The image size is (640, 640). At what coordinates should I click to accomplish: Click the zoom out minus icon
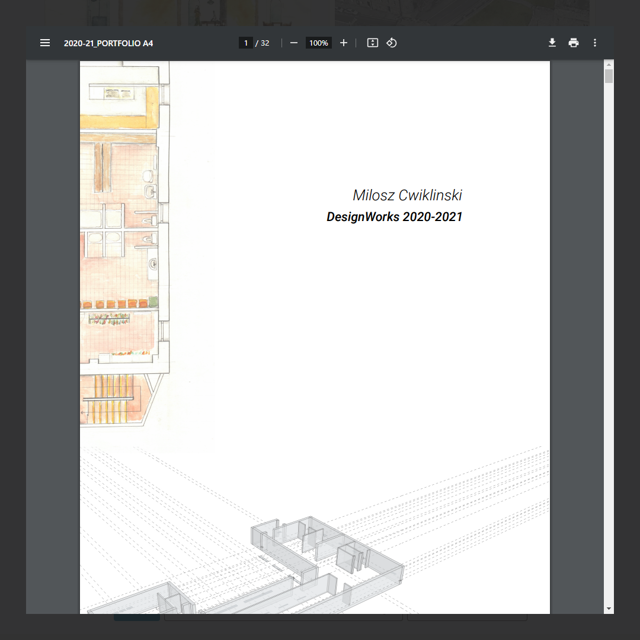[294, 43]
